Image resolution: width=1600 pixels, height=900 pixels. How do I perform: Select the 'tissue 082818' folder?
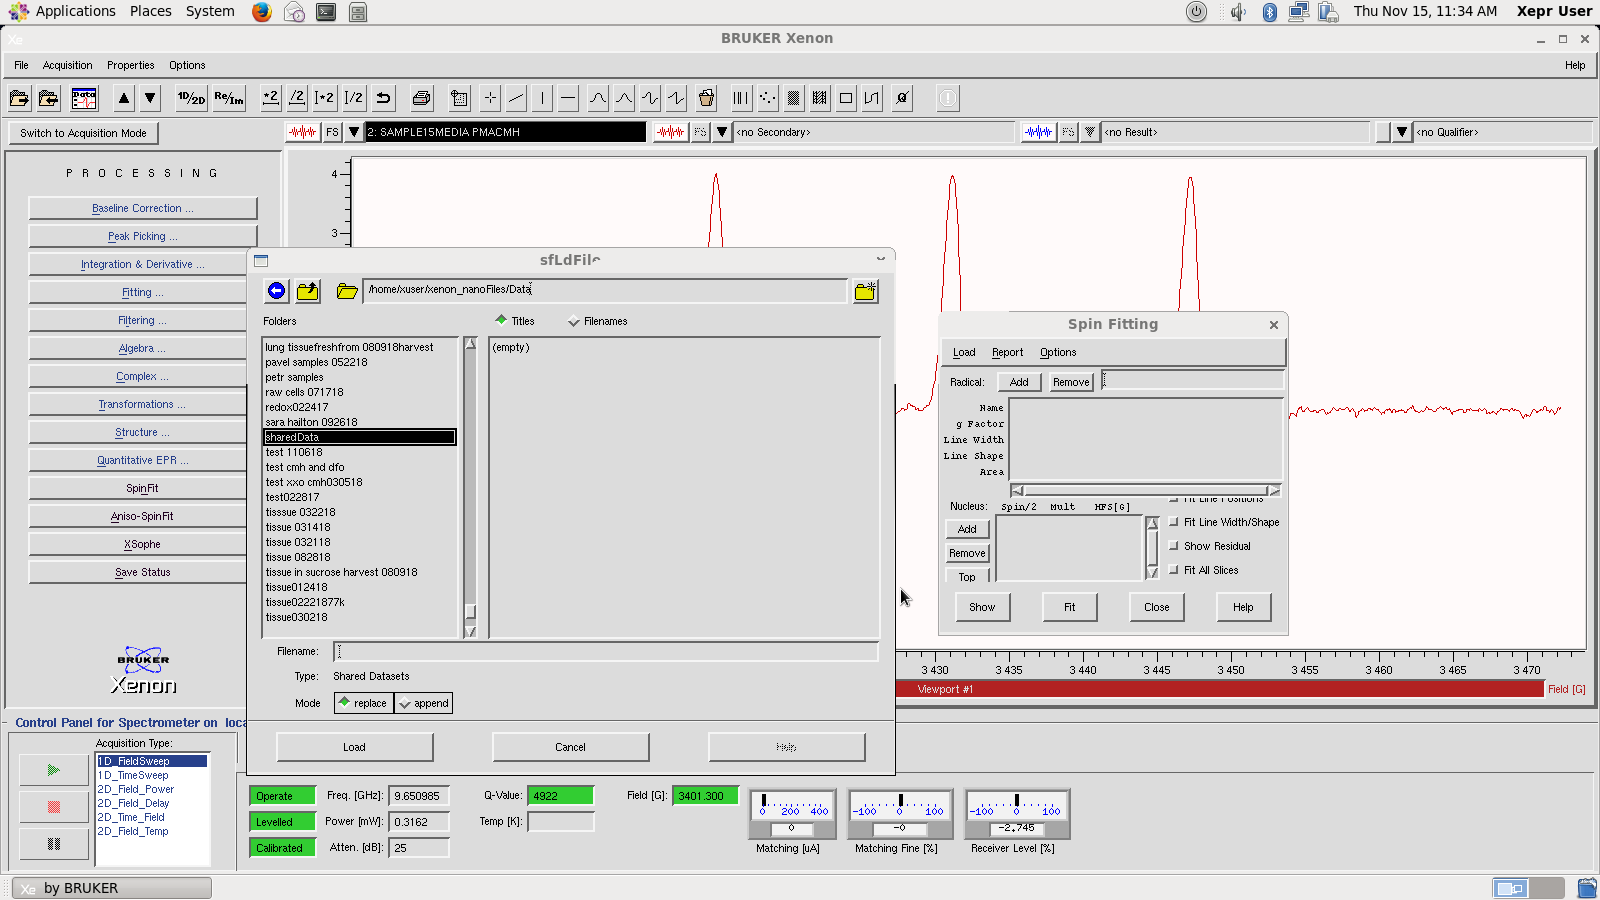click(298, 557)
